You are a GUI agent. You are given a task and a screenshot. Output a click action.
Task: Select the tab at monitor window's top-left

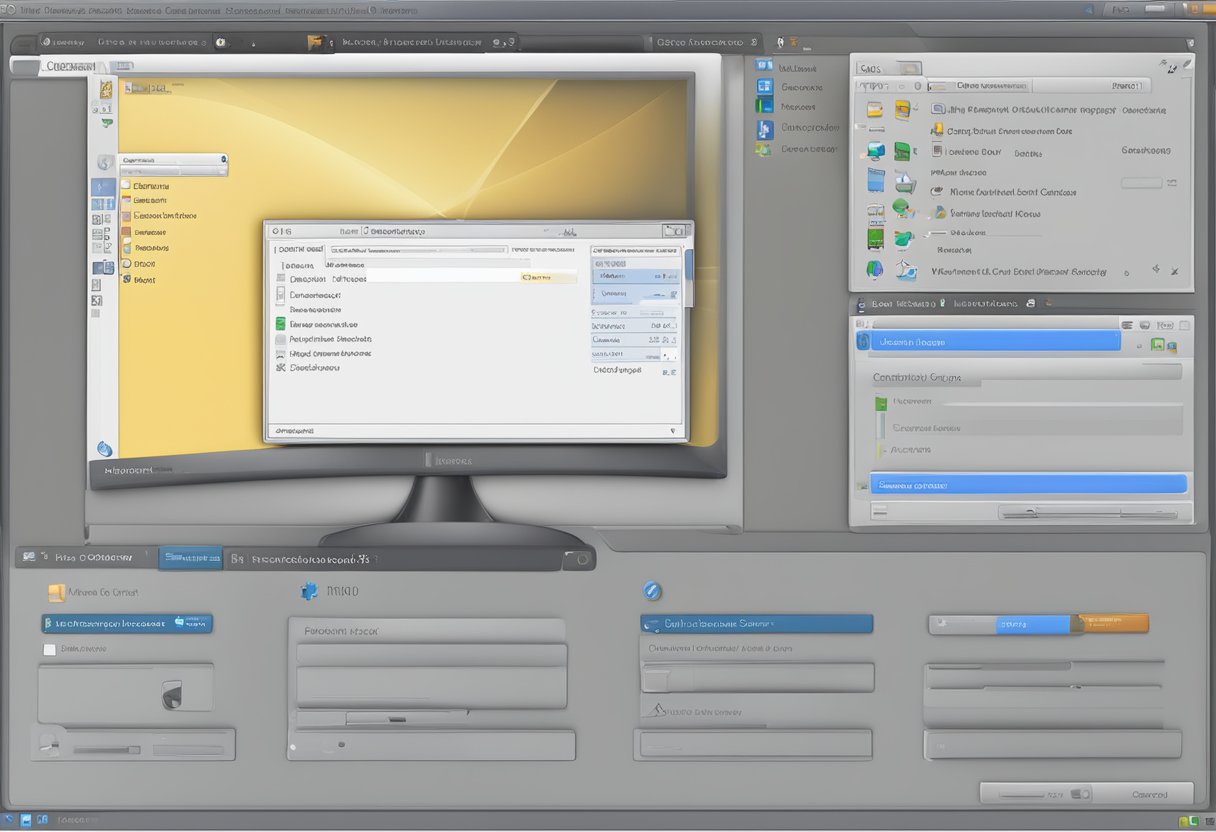click(70, 66)
